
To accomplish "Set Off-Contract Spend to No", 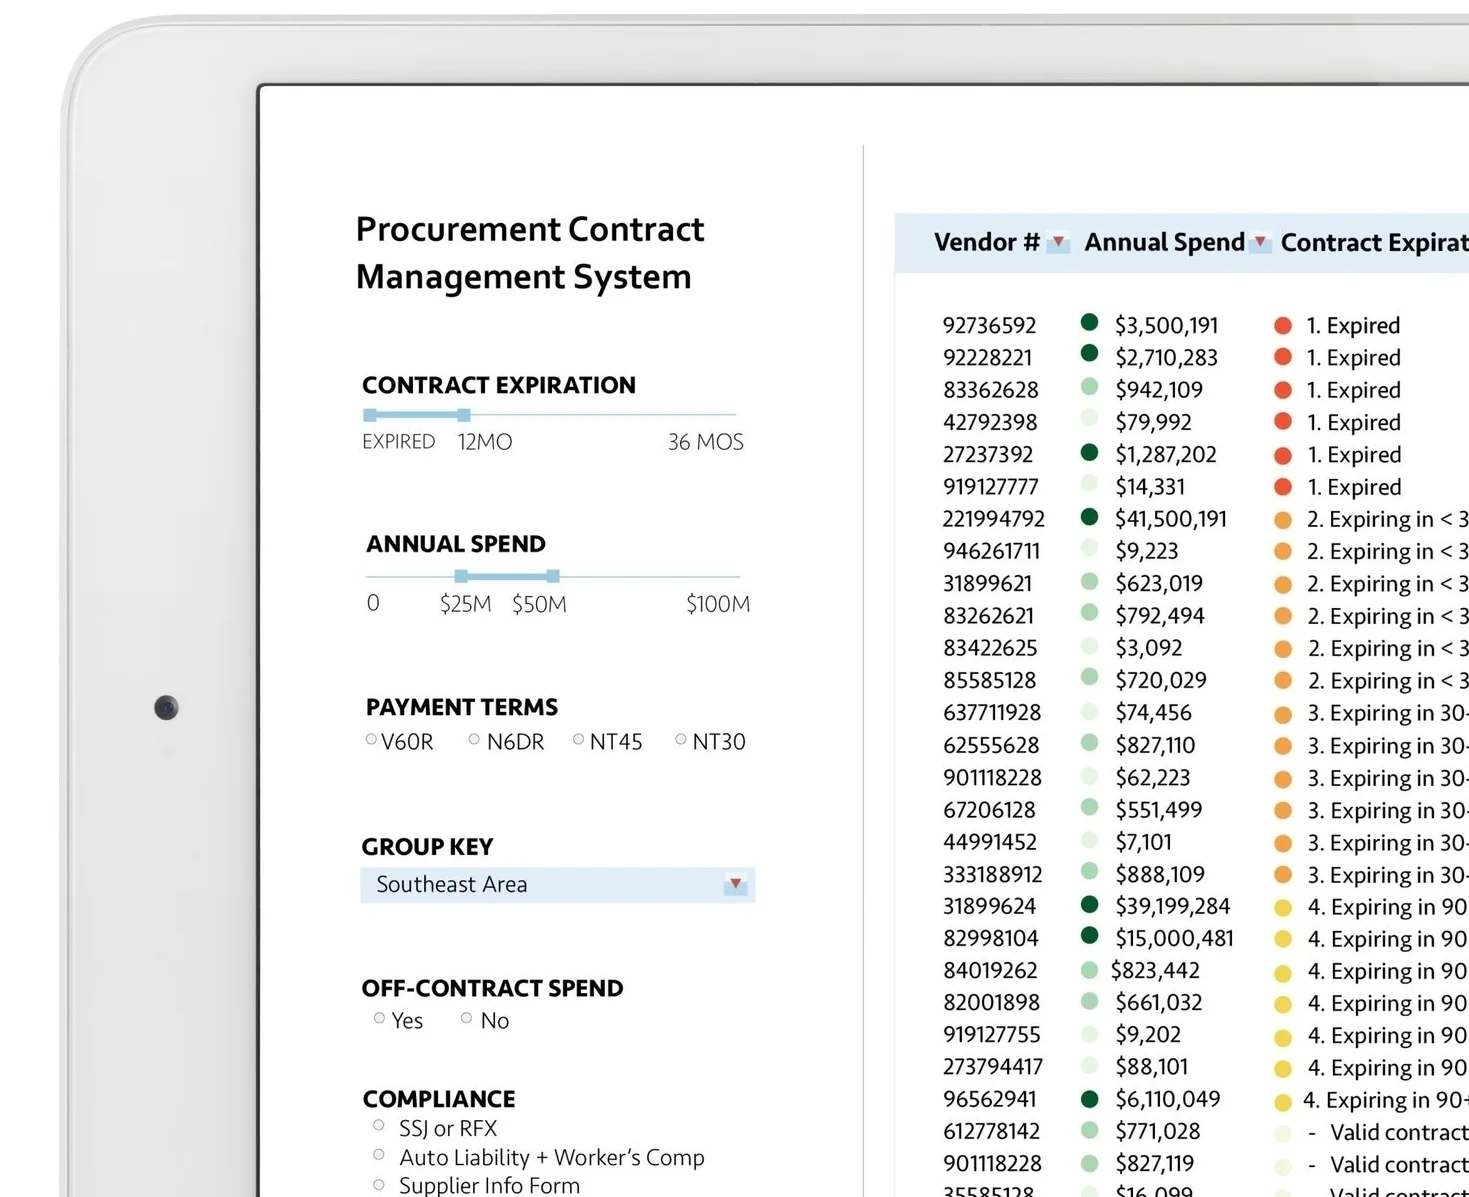I will (466, 1018).
